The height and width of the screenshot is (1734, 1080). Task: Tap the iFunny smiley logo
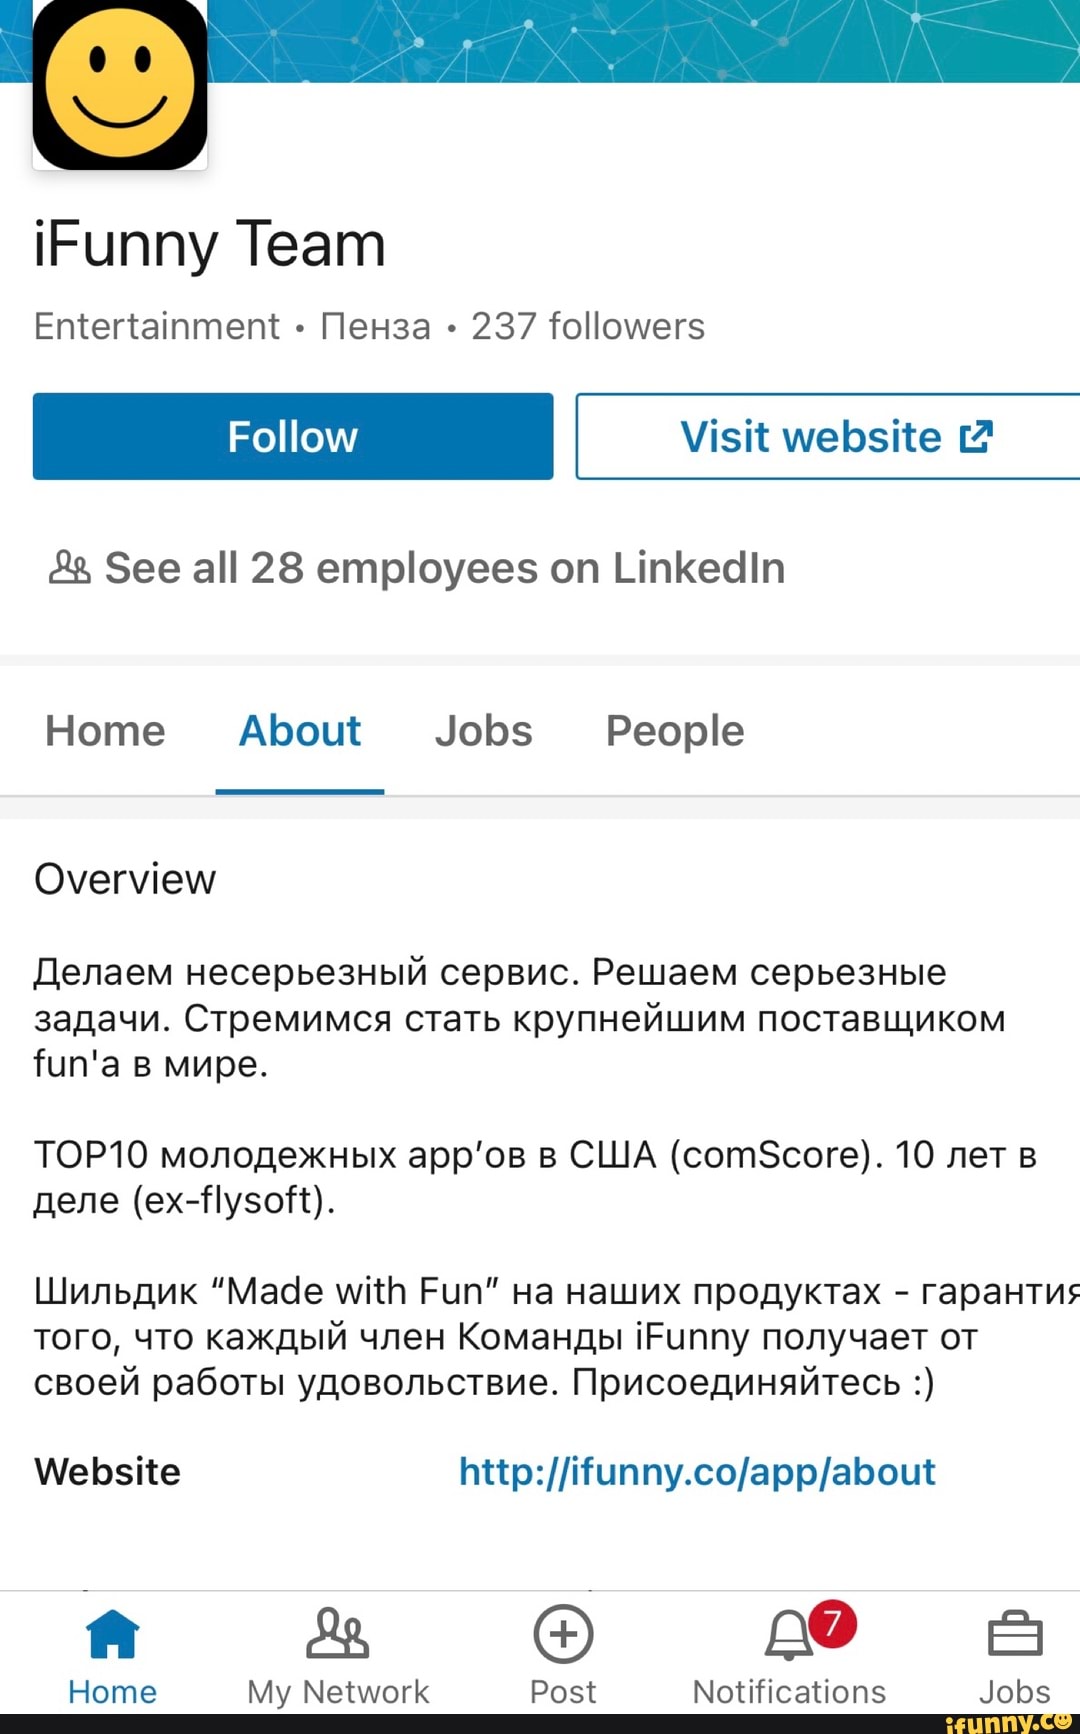[x=120, y=84]
